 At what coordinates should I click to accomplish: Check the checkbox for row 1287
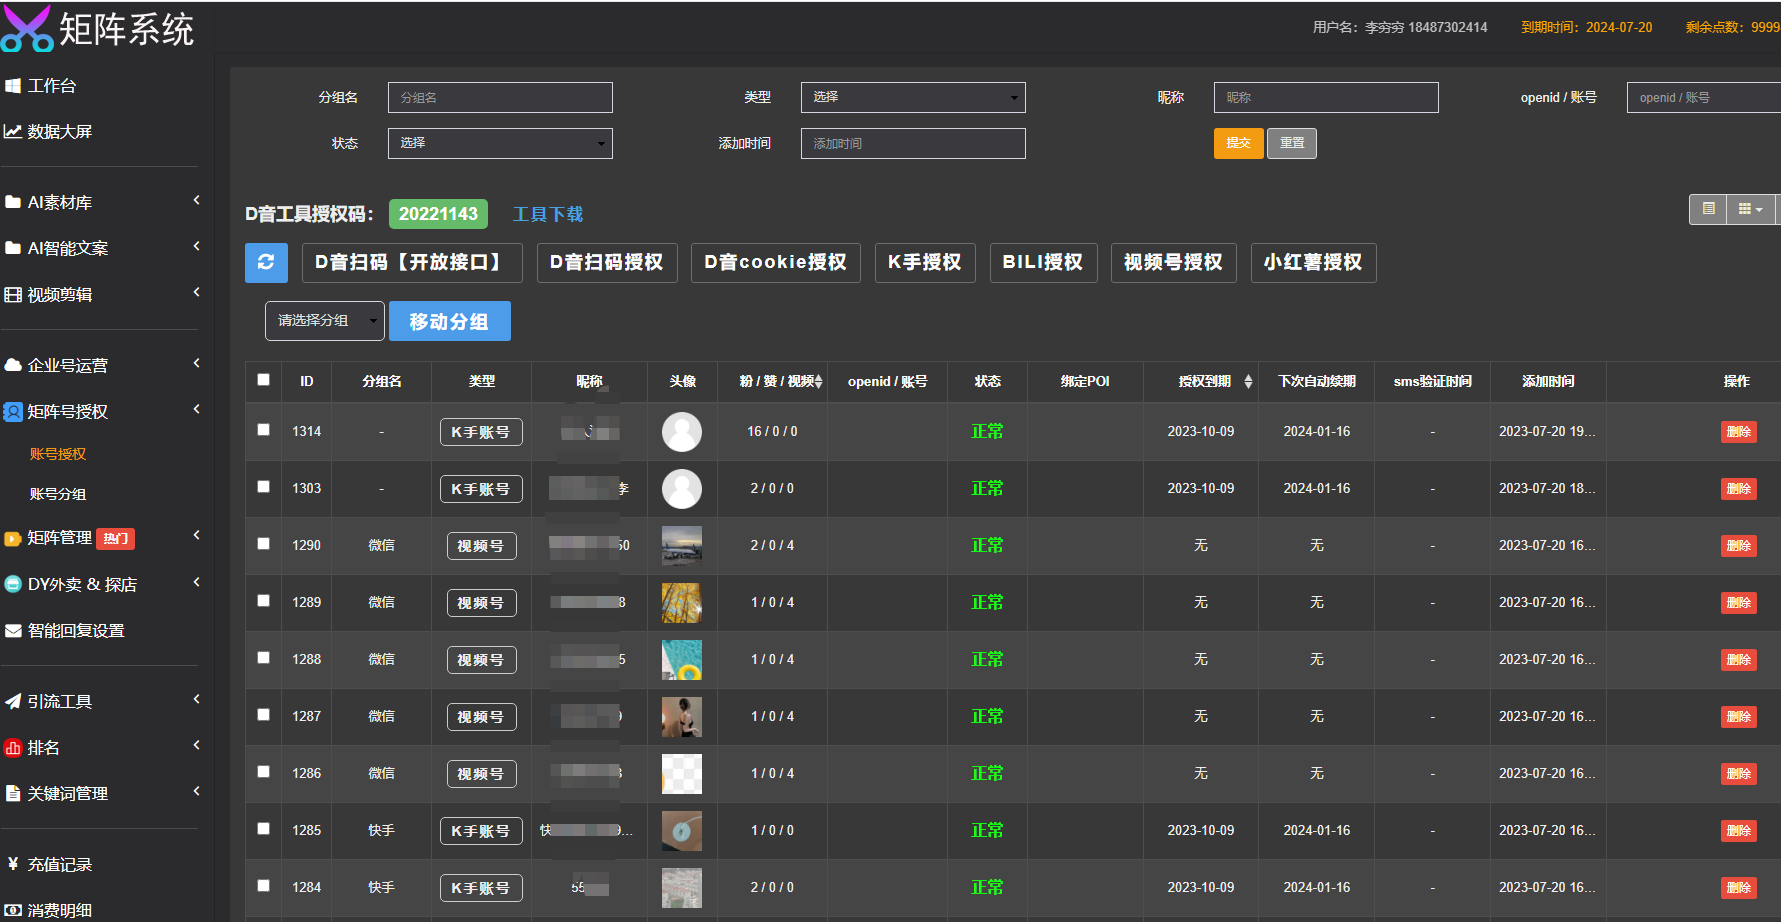[x=264, y=715]
